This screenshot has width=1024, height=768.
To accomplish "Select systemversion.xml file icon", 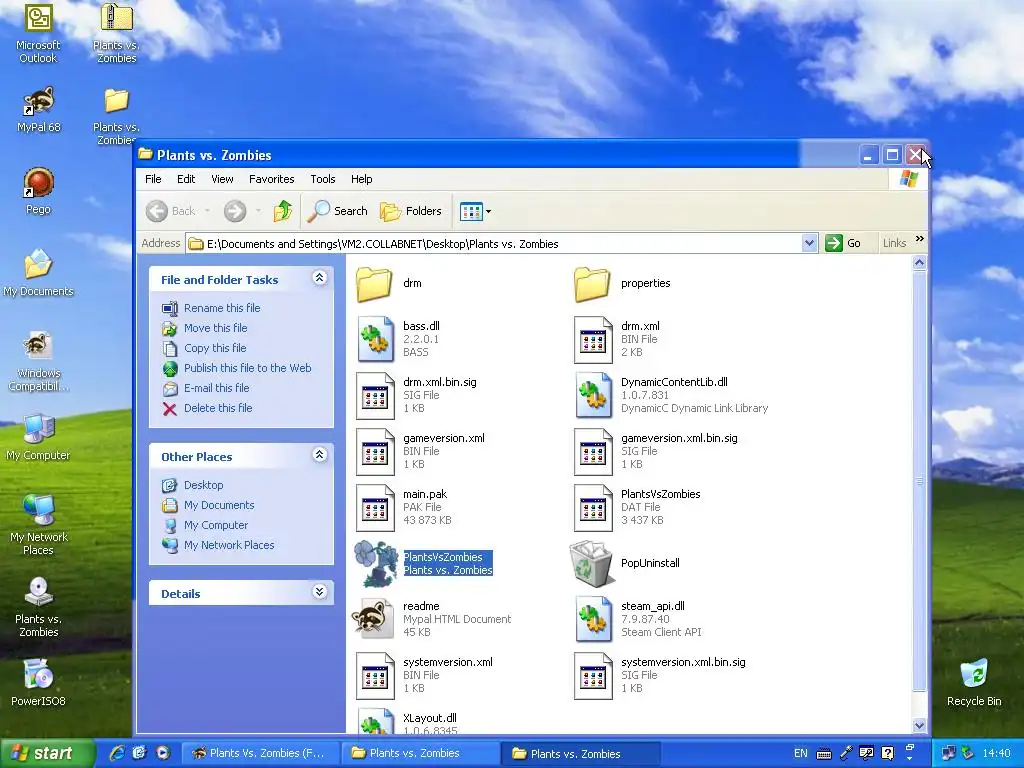I will (x=375, y=675).
